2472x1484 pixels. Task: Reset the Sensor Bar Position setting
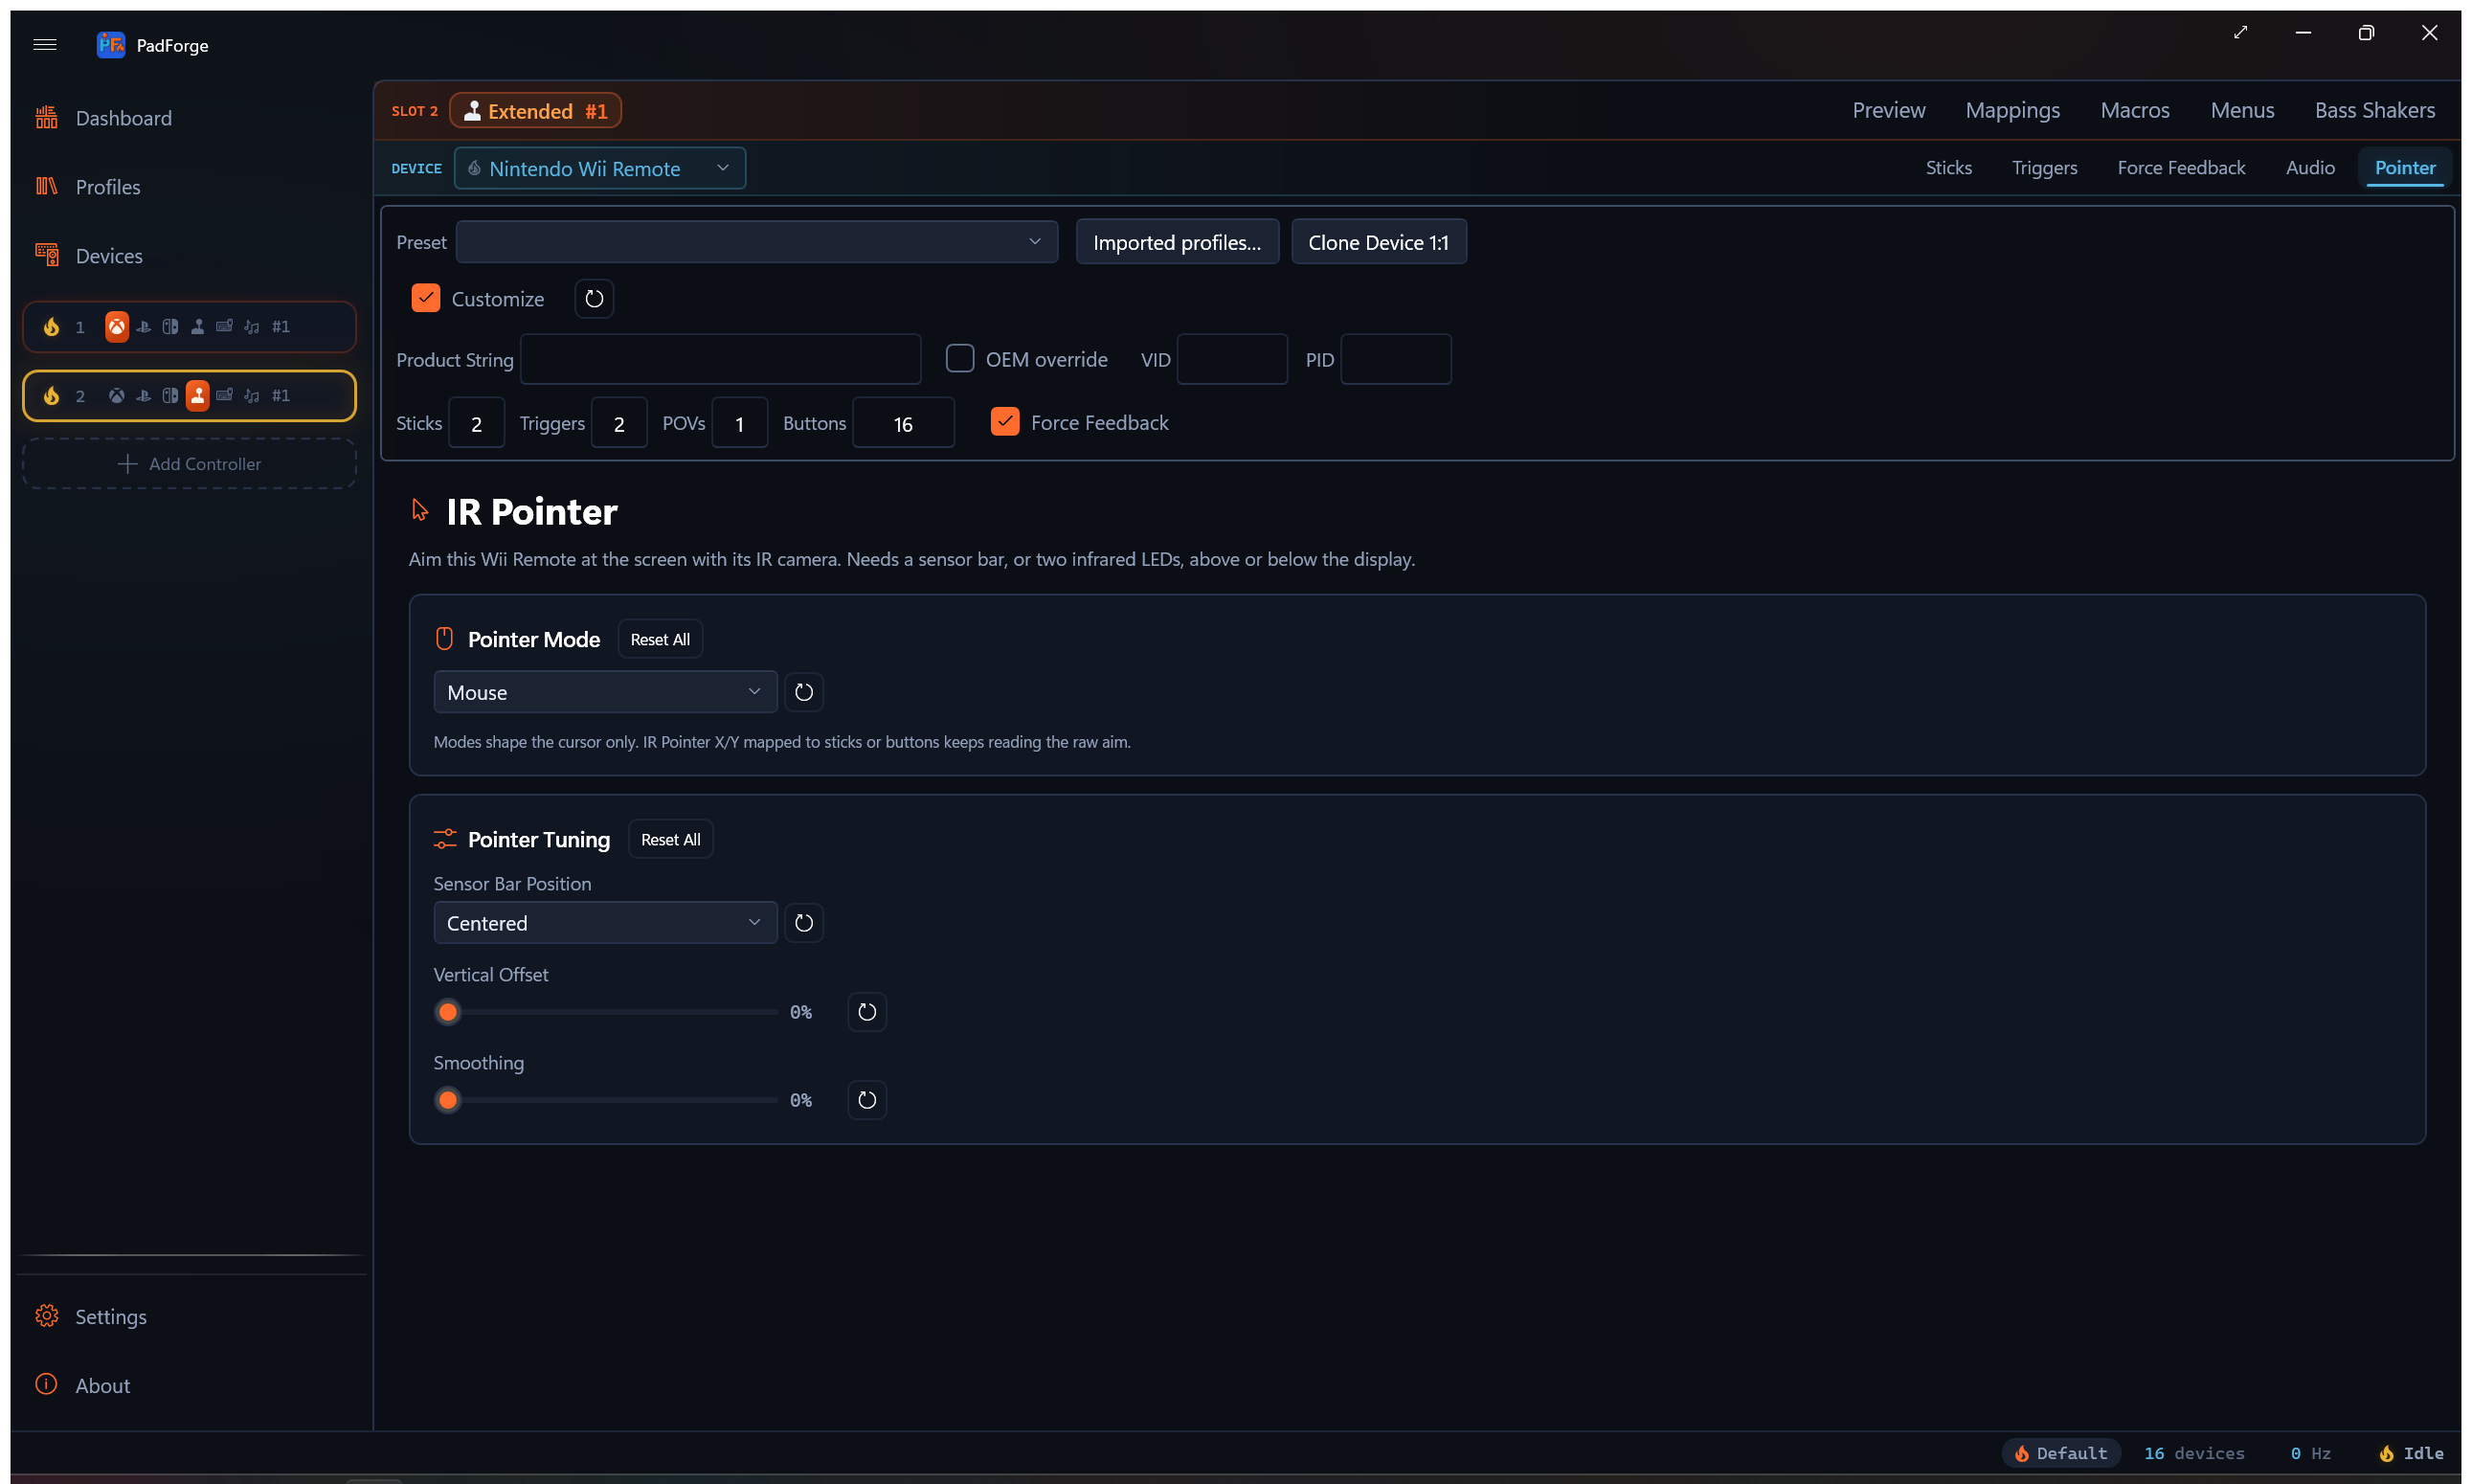[x=804, y=922]
